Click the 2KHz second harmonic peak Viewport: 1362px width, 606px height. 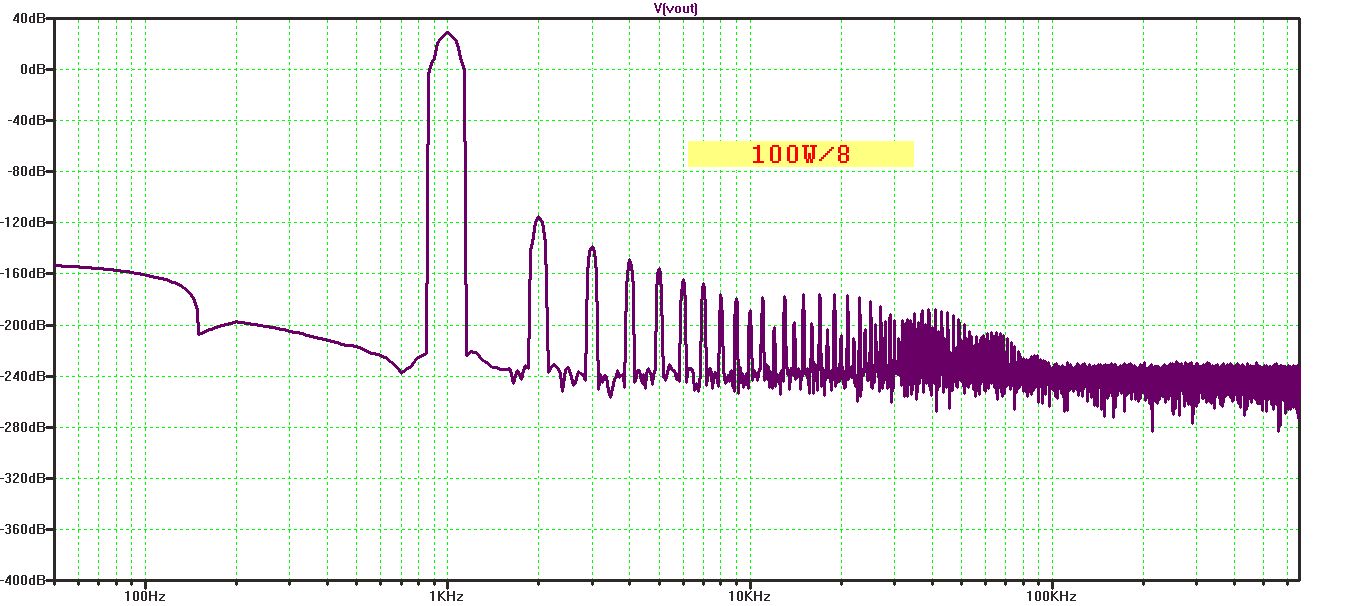tap(538, 217)
